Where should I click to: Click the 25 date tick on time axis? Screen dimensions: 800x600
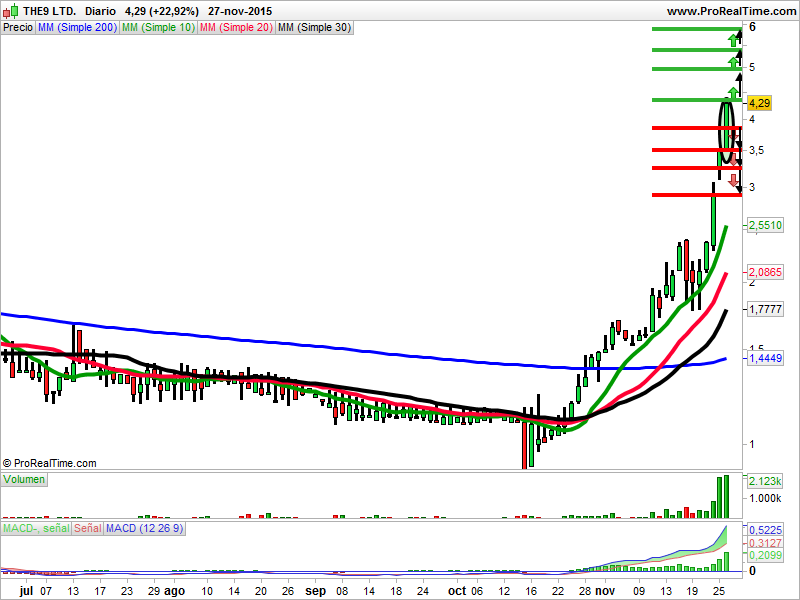[719, 591]
